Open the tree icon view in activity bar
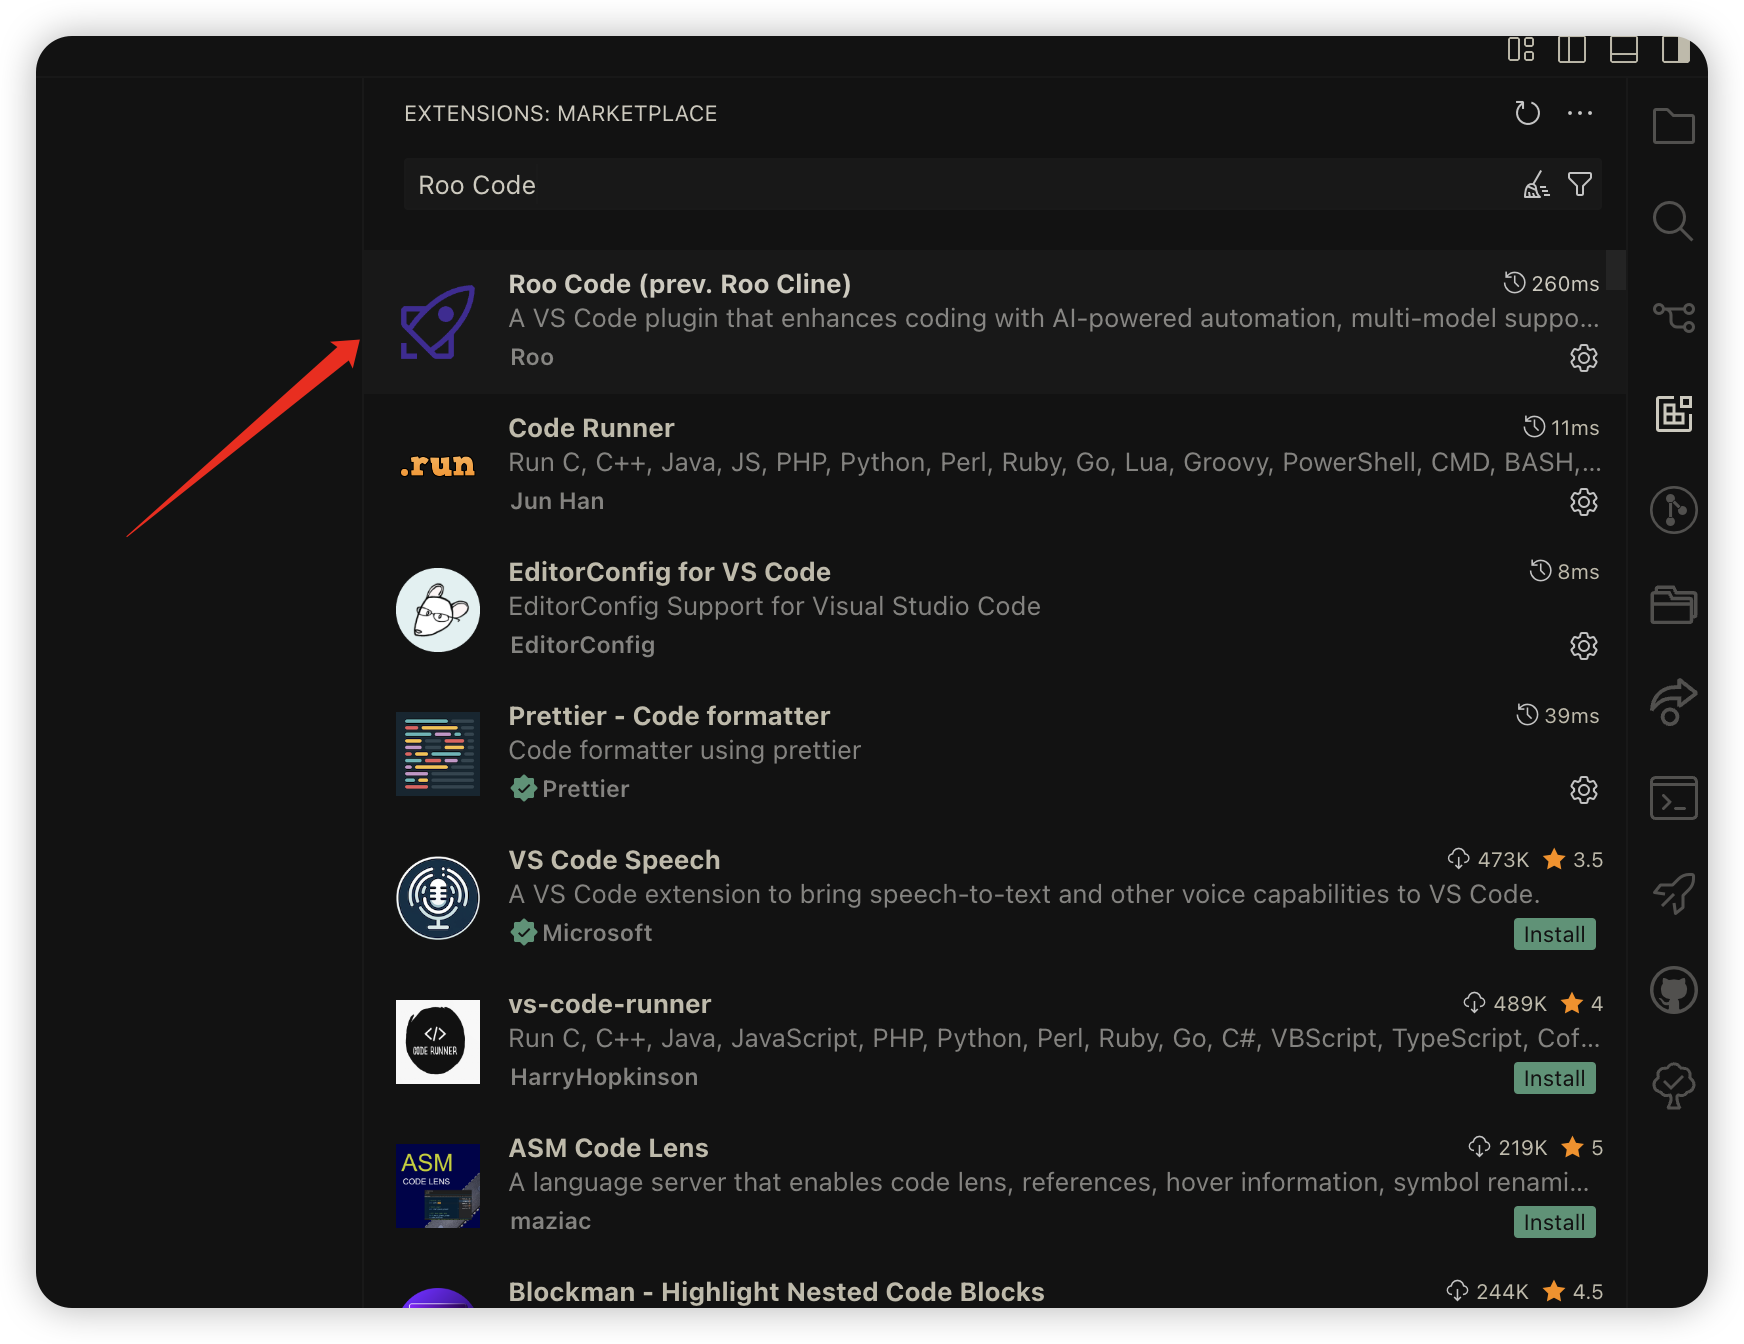Image resolution: width=1744 pixels, height=1344 pixels. (x=1673, y=1086)
